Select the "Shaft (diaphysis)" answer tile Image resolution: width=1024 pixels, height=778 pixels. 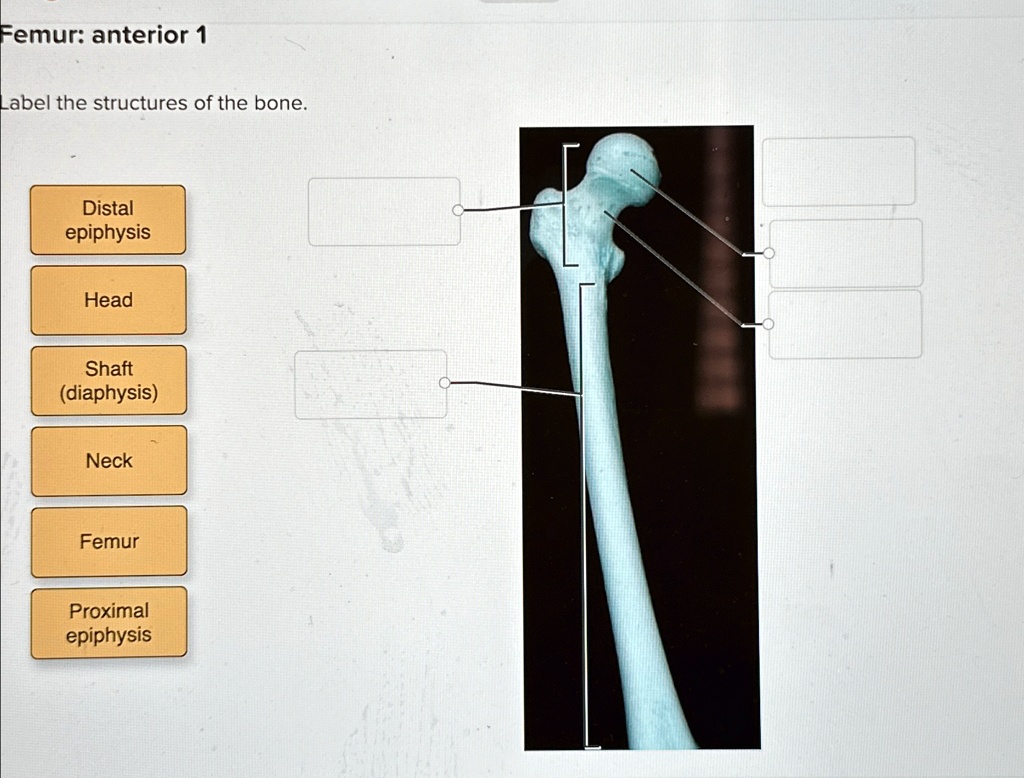click(x=108, y=381)
